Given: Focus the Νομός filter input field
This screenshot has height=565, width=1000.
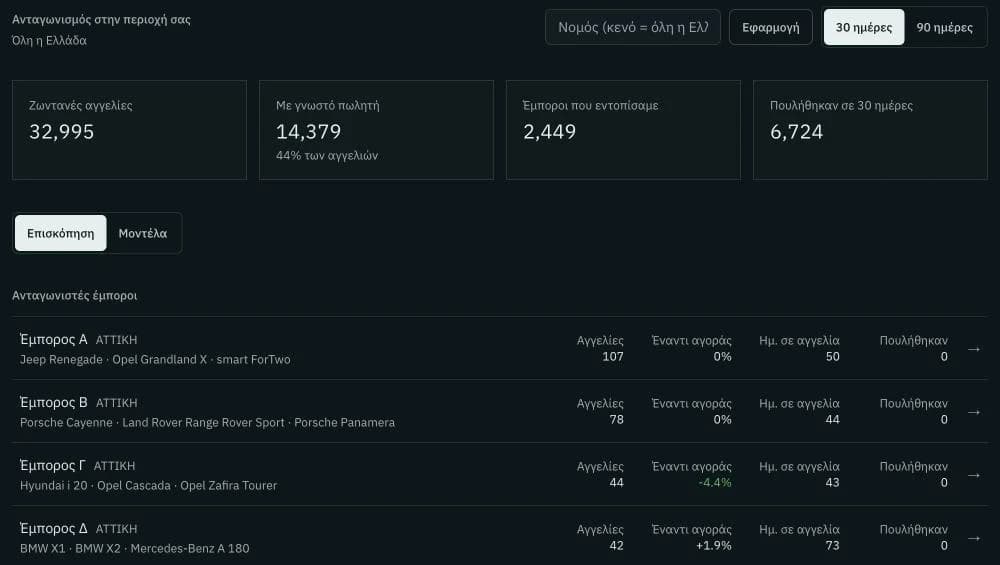Looking at the screenshot, I should tap(633, 27).
